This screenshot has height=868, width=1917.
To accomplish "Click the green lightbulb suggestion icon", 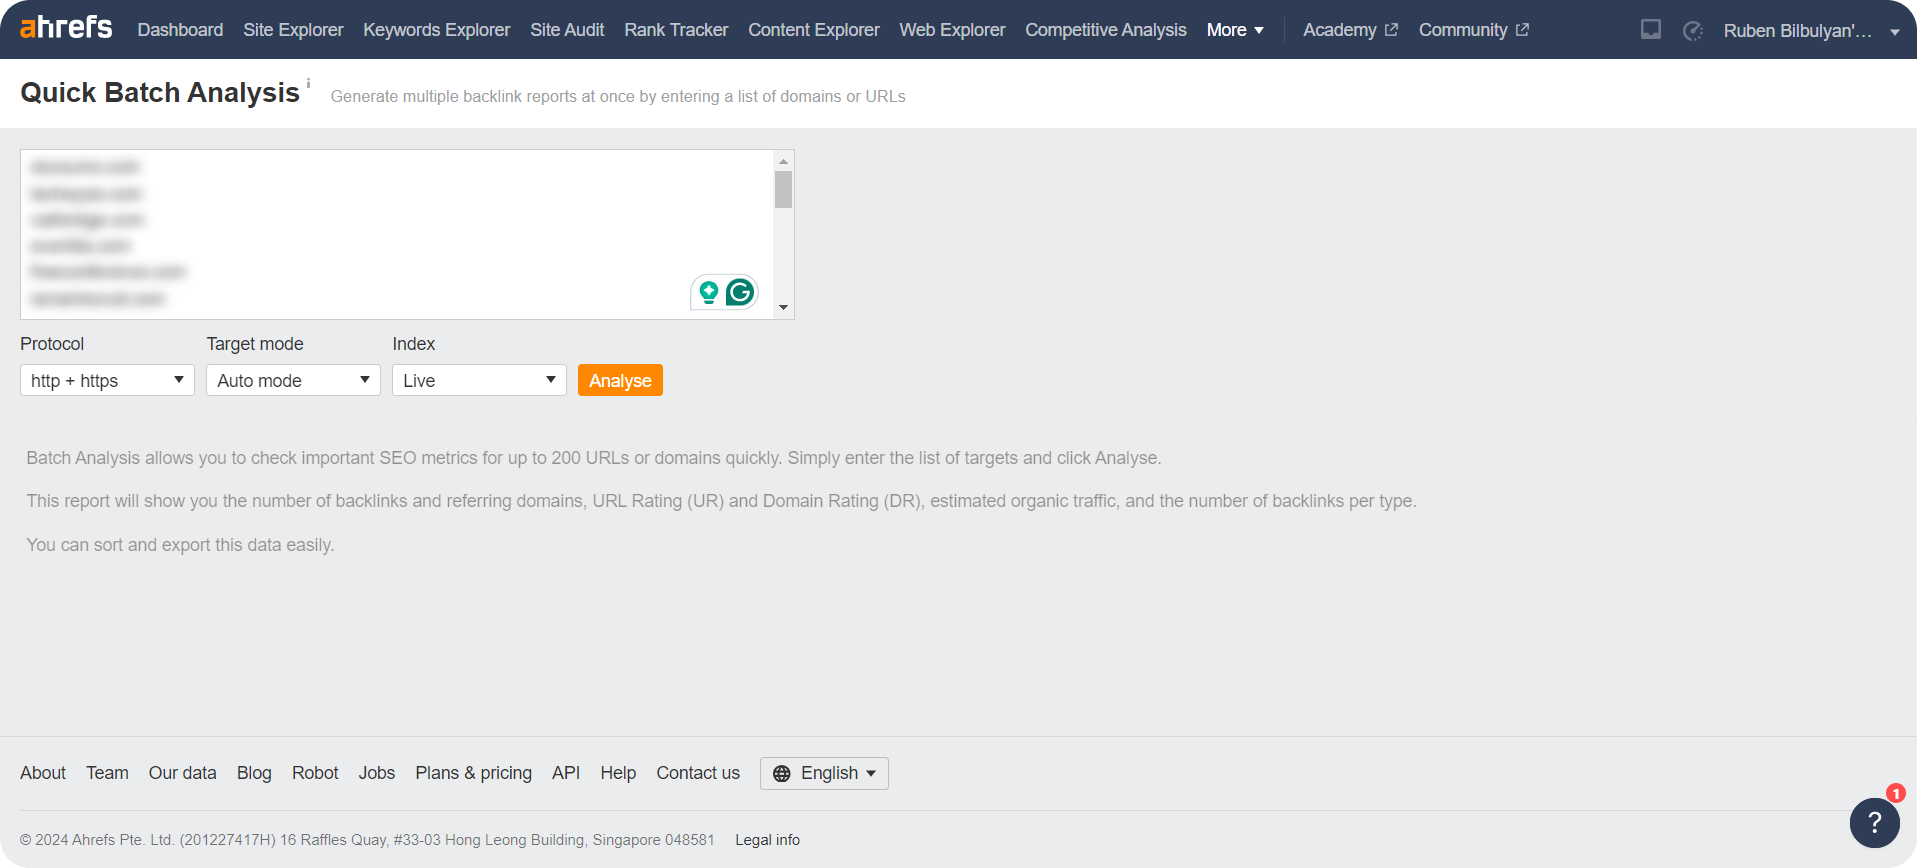I will coord(709,292).
